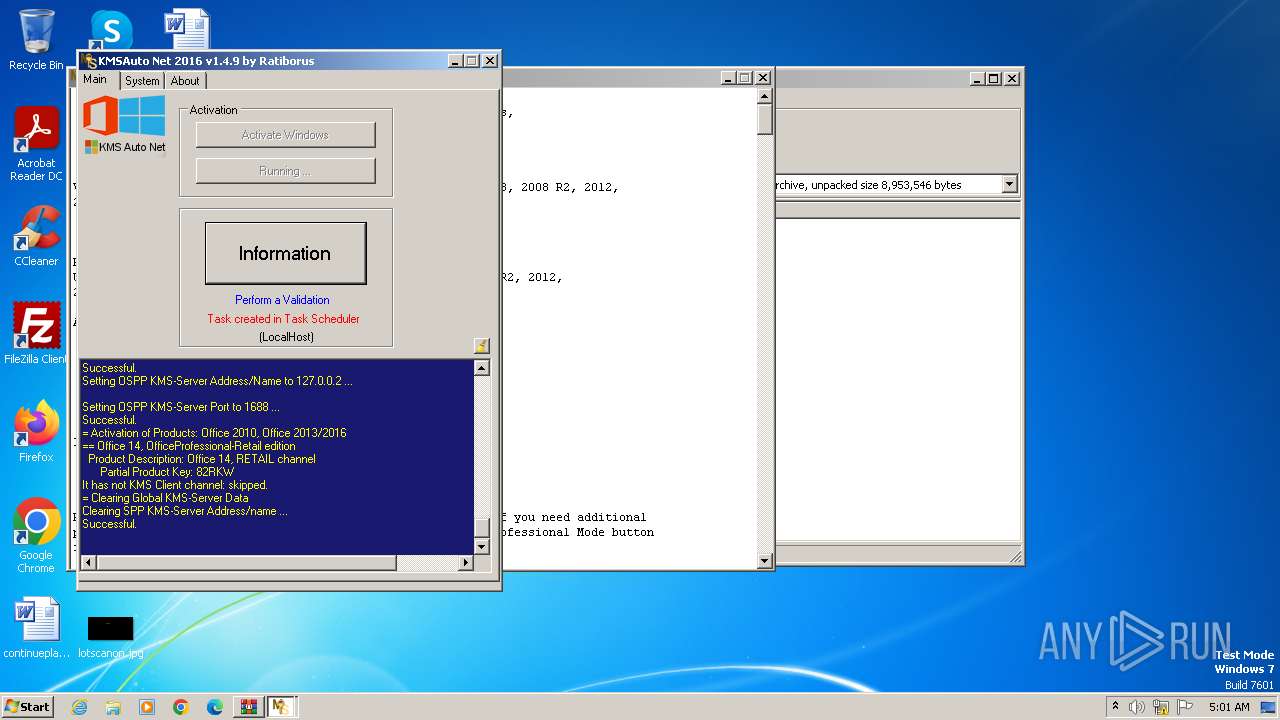
Task: Show hidden tray icons arrow
Action: coord(1115,707)
